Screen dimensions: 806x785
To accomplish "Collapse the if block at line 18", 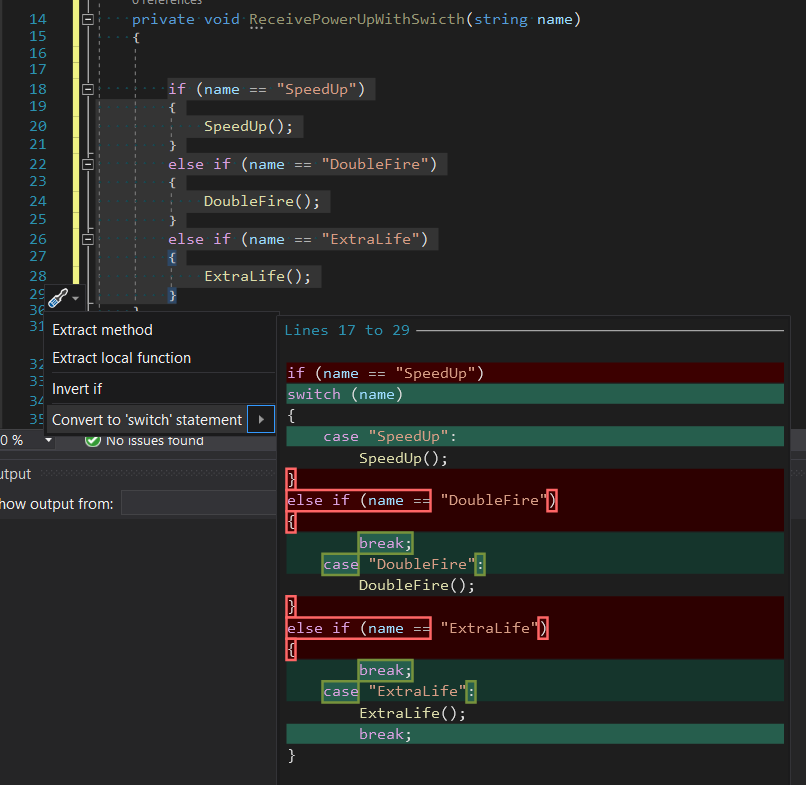I will 88,89.
